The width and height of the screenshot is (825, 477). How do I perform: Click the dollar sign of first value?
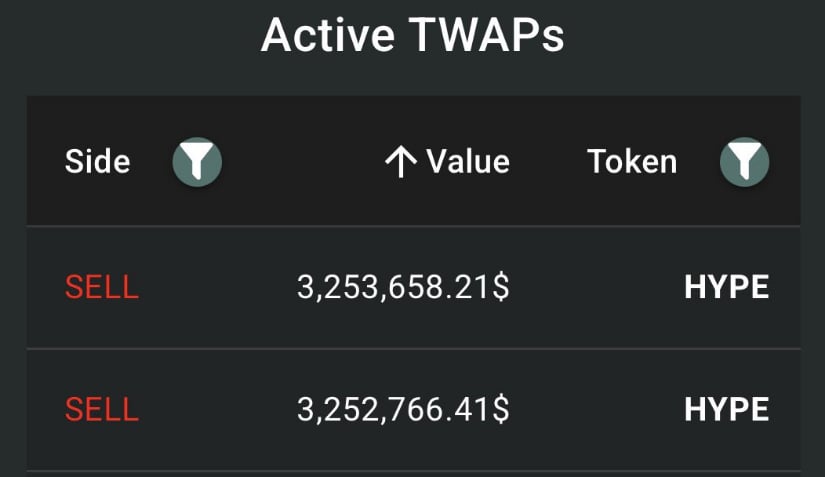coord(501,288)
